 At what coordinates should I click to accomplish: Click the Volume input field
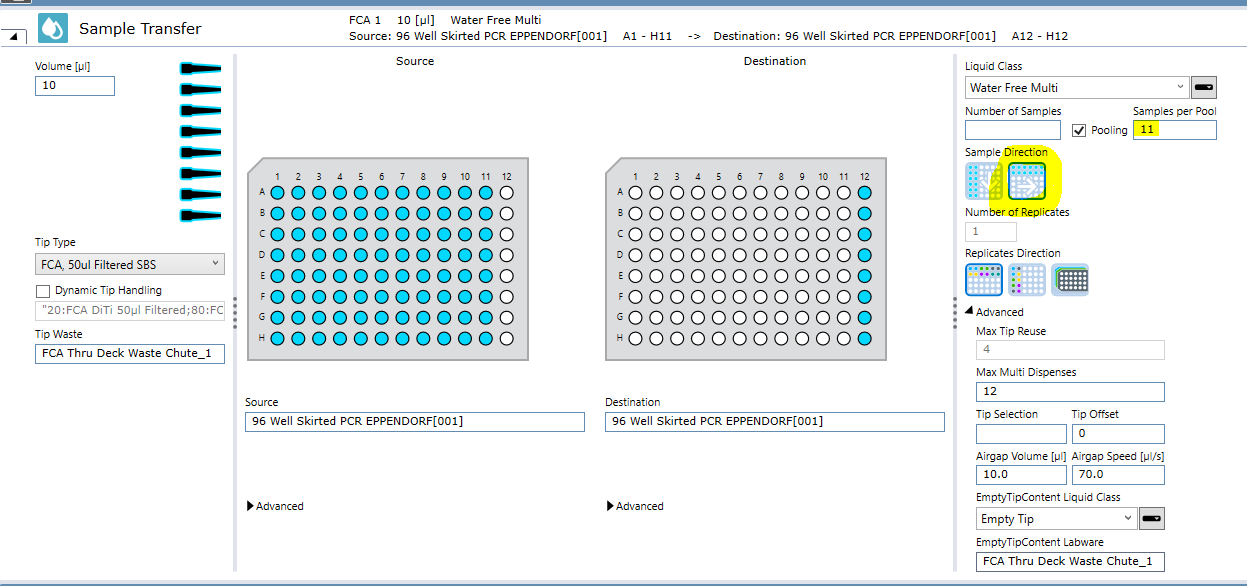point(75,86)
